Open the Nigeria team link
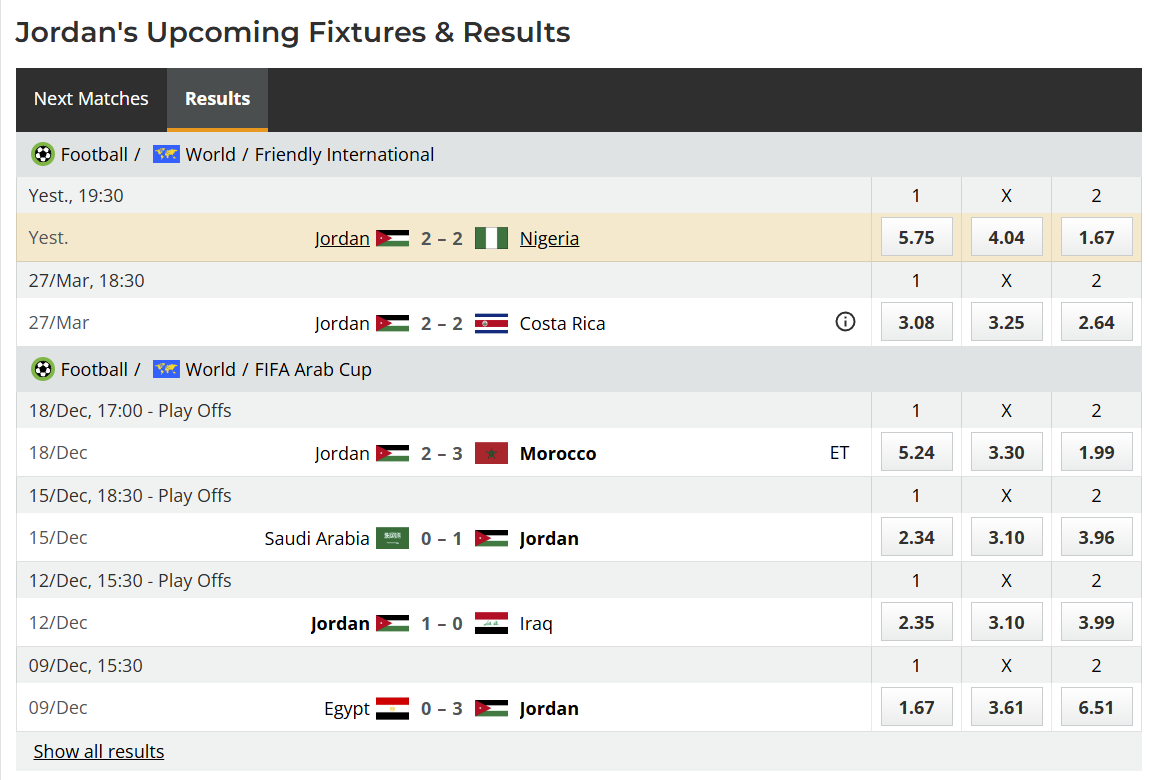Image resolution: width=1150 pixels, height=780 pixels. coord(549,238)
